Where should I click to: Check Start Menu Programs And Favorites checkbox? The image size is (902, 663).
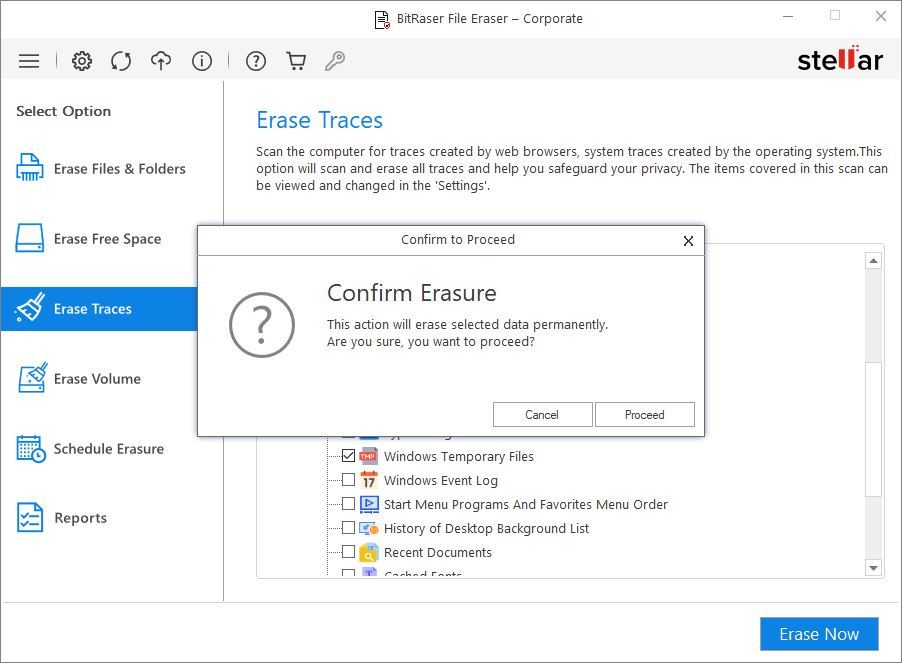point(348,504)
